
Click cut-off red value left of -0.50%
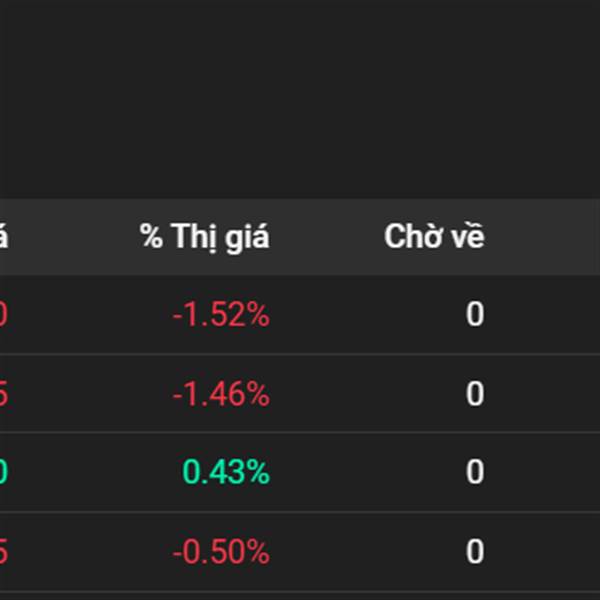tap(3, 551)
